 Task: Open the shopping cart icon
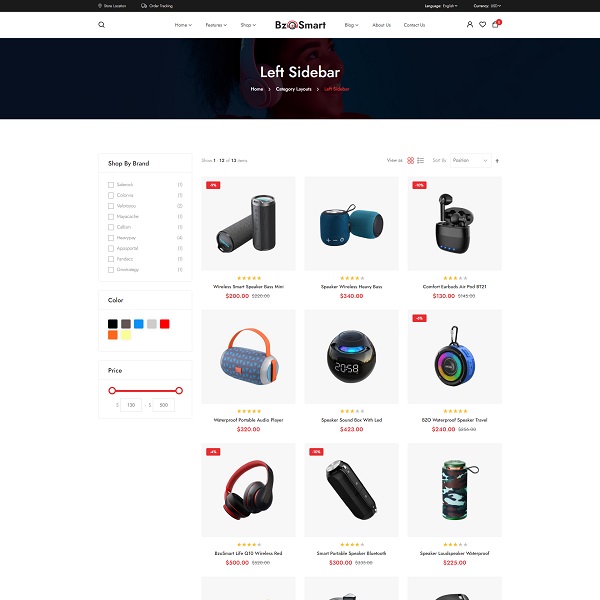[x=496, y=24]
